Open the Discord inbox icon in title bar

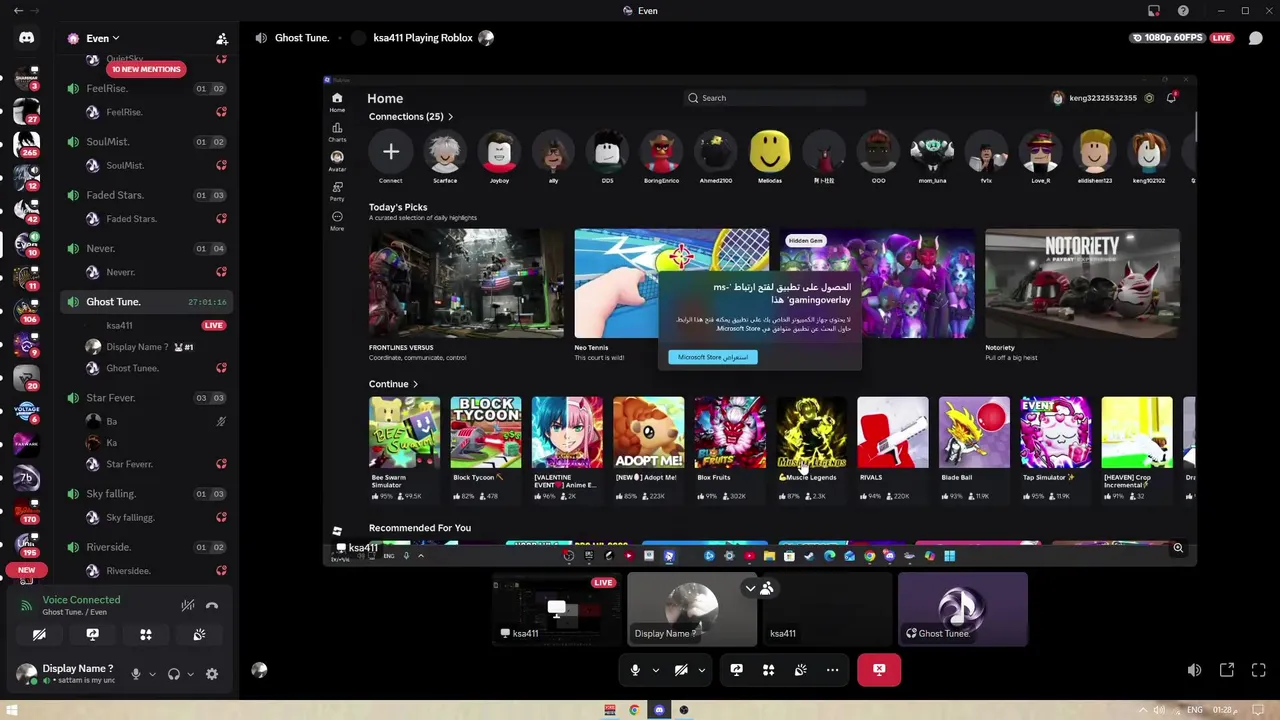point(1154,11)
